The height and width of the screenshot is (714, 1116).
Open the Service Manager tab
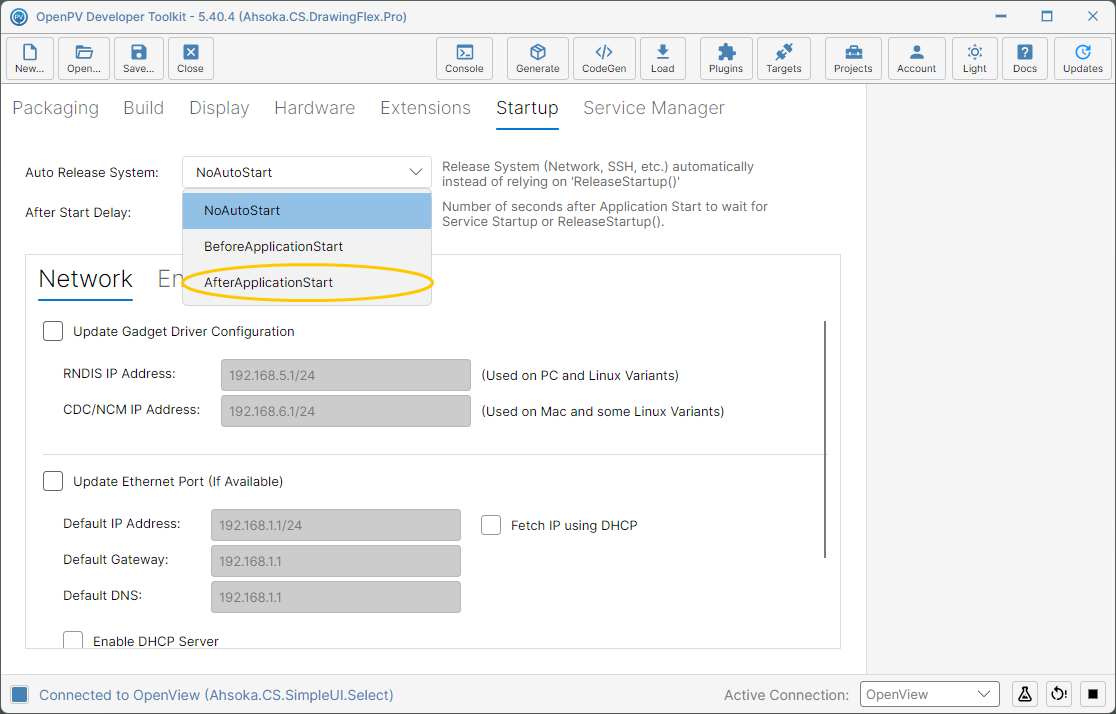(653, 108)
